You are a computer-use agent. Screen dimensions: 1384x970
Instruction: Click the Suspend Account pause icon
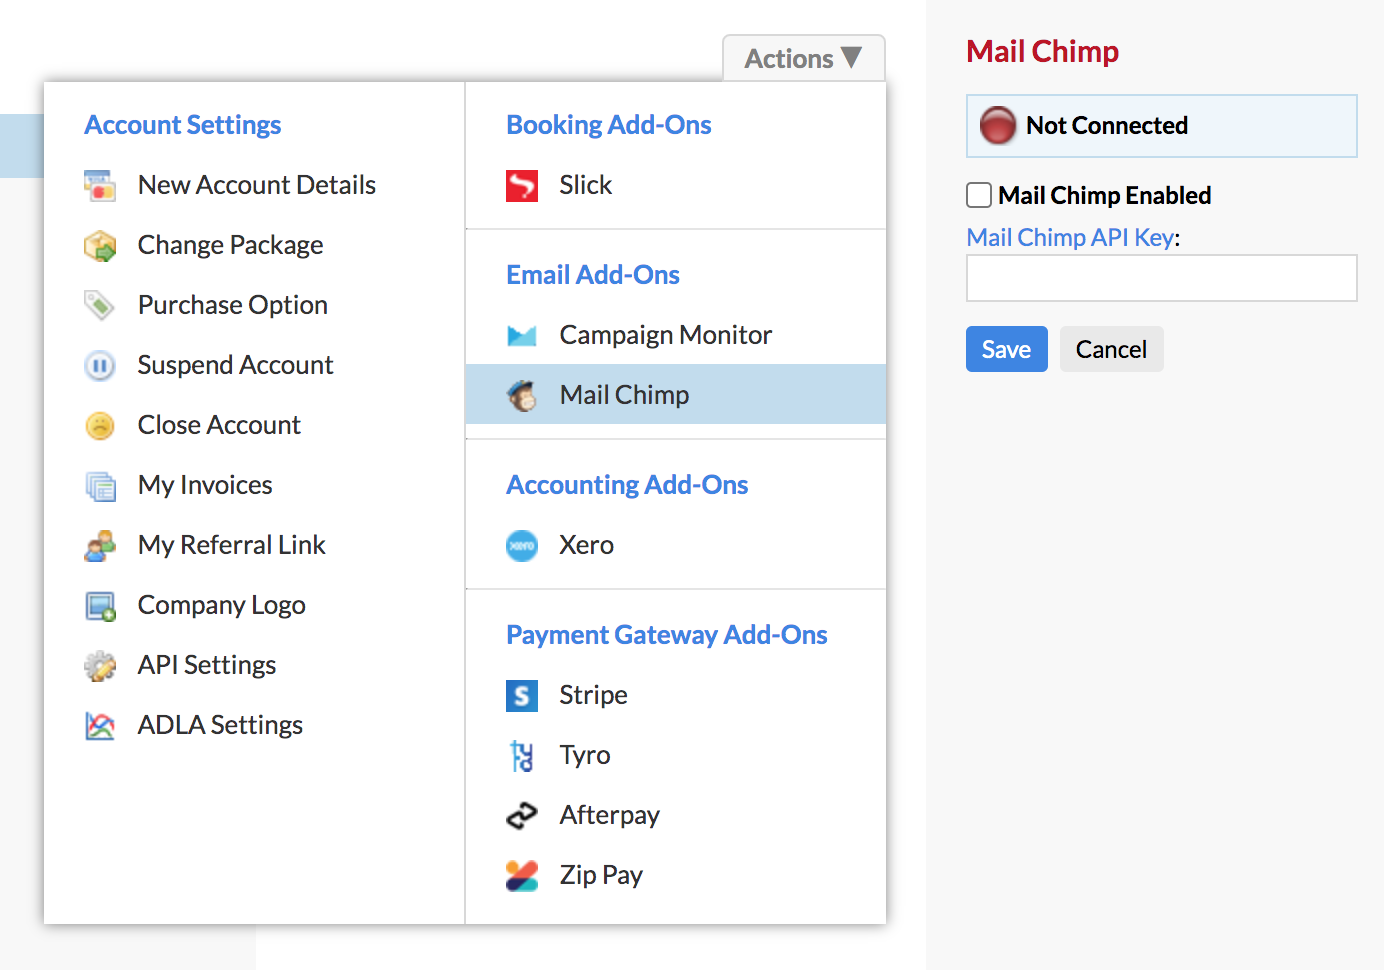pos(100,365)
